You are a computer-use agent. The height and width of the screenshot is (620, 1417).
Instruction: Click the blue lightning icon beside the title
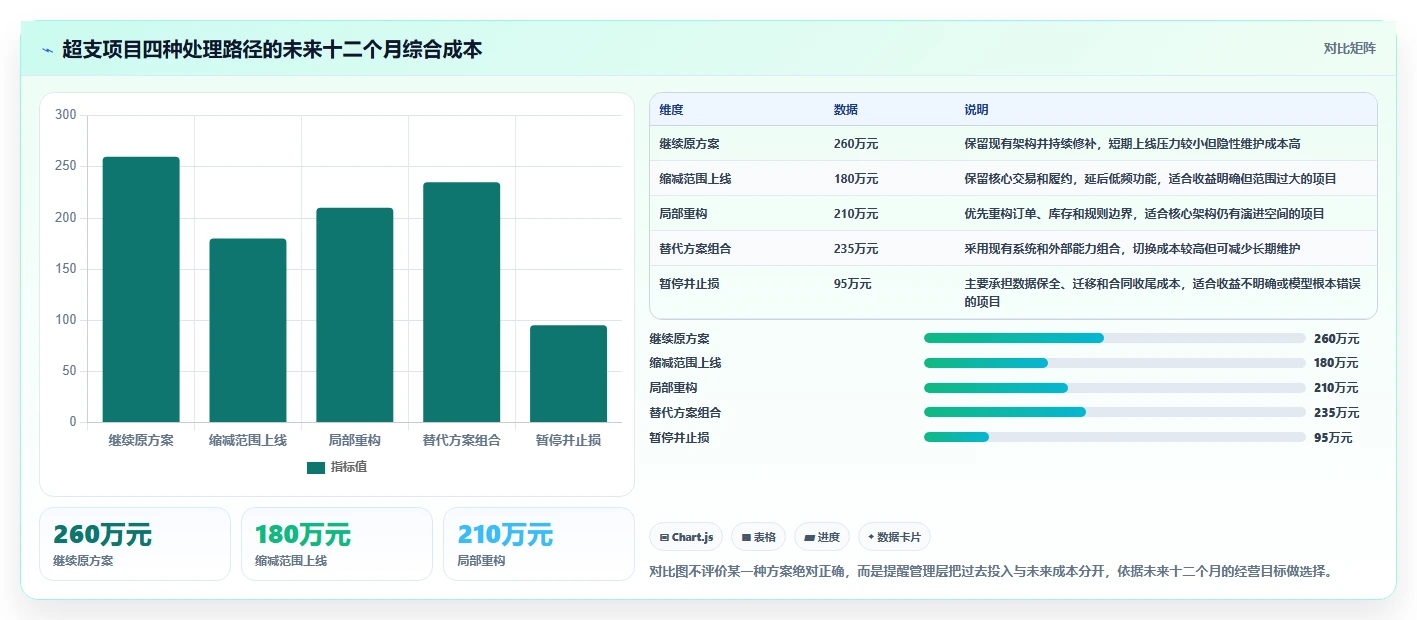(48, 49)
